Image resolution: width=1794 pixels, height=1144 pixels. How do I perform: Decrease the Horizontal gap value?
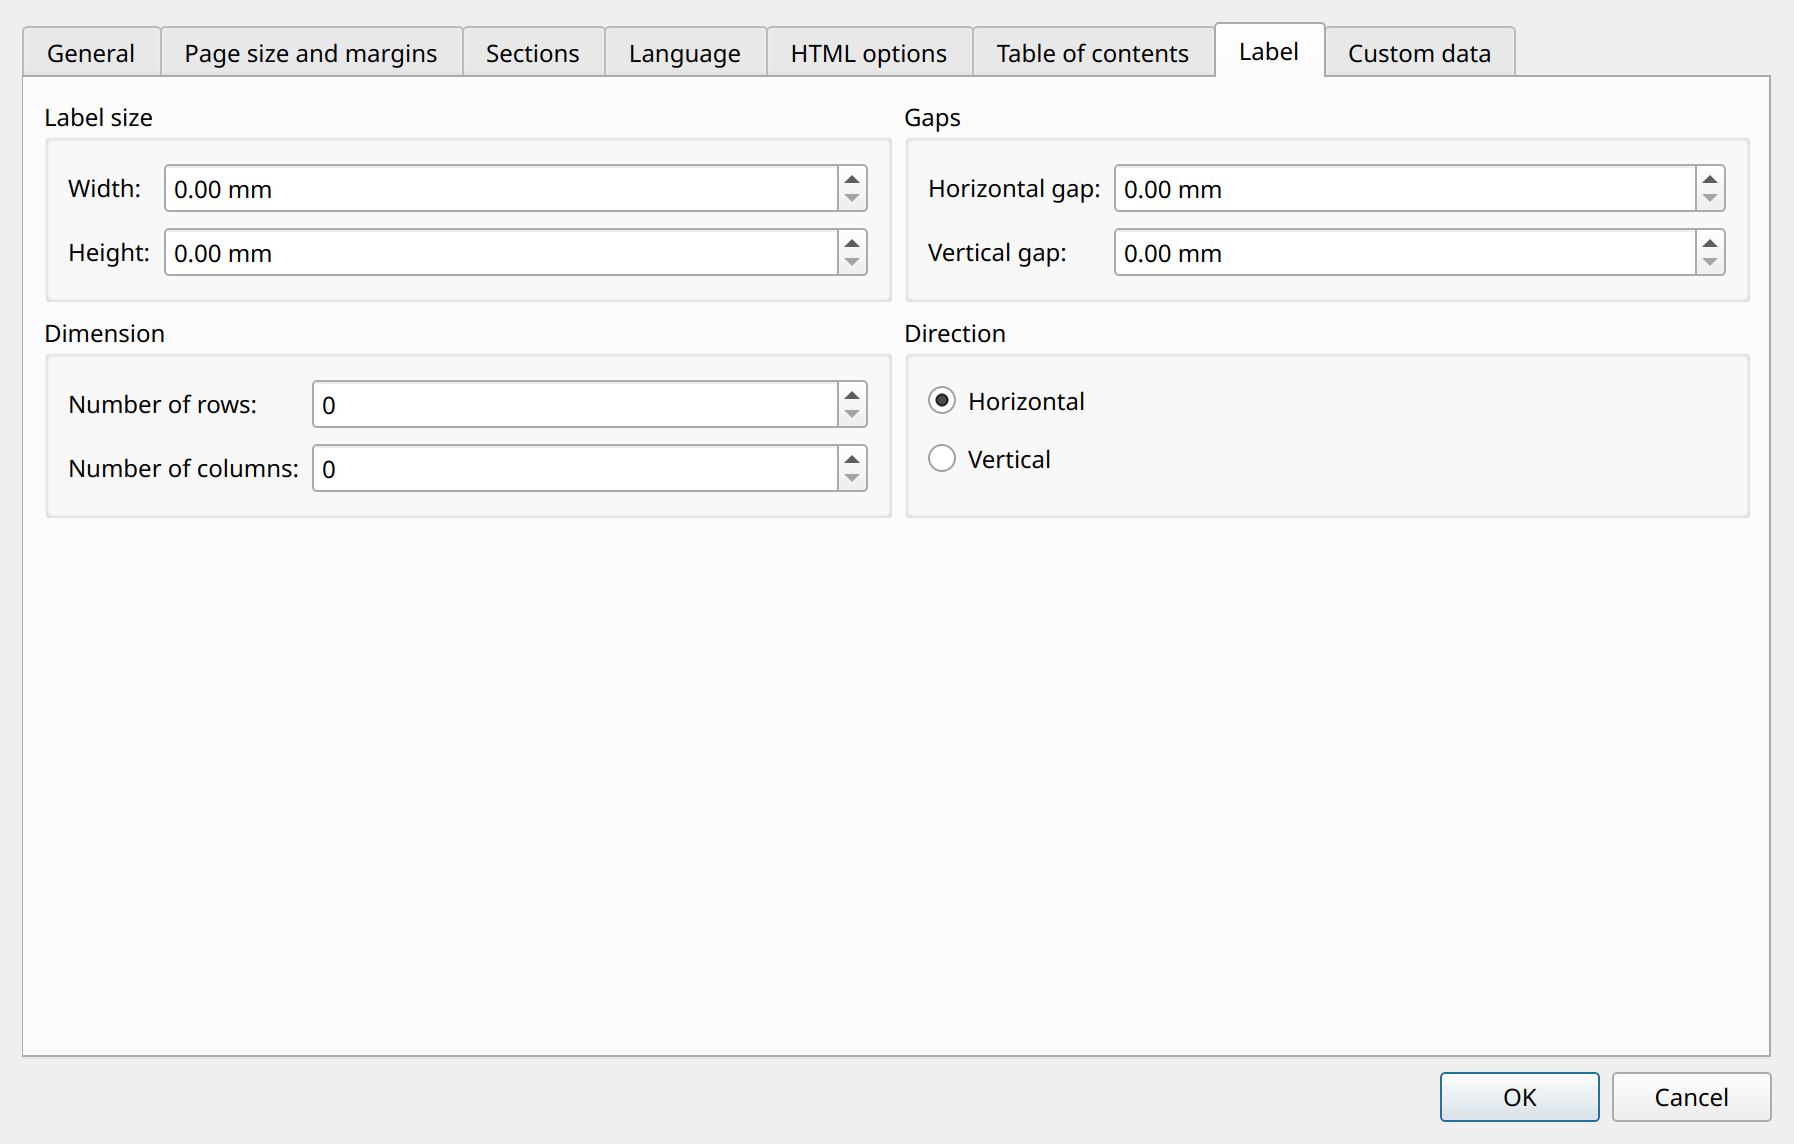click(x=1710, y=199)
